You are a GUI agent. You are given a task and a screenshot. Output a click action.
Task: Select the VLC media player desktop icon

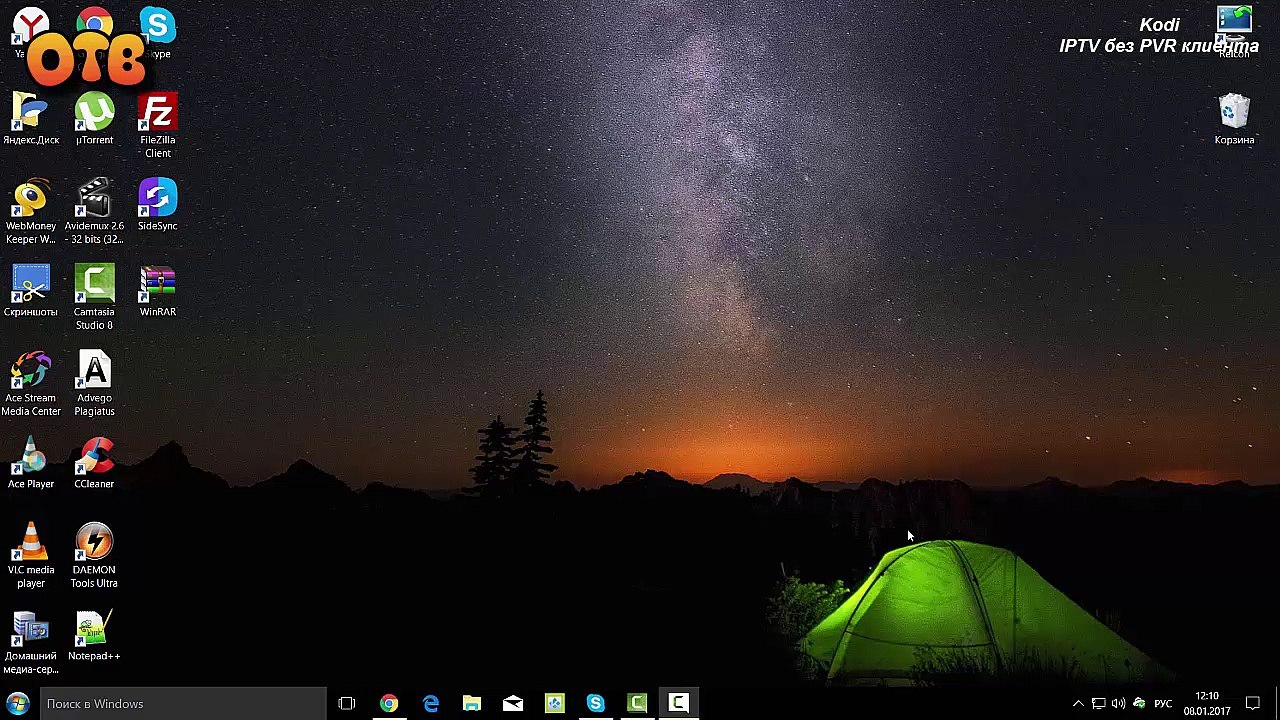tap(31, 556)
